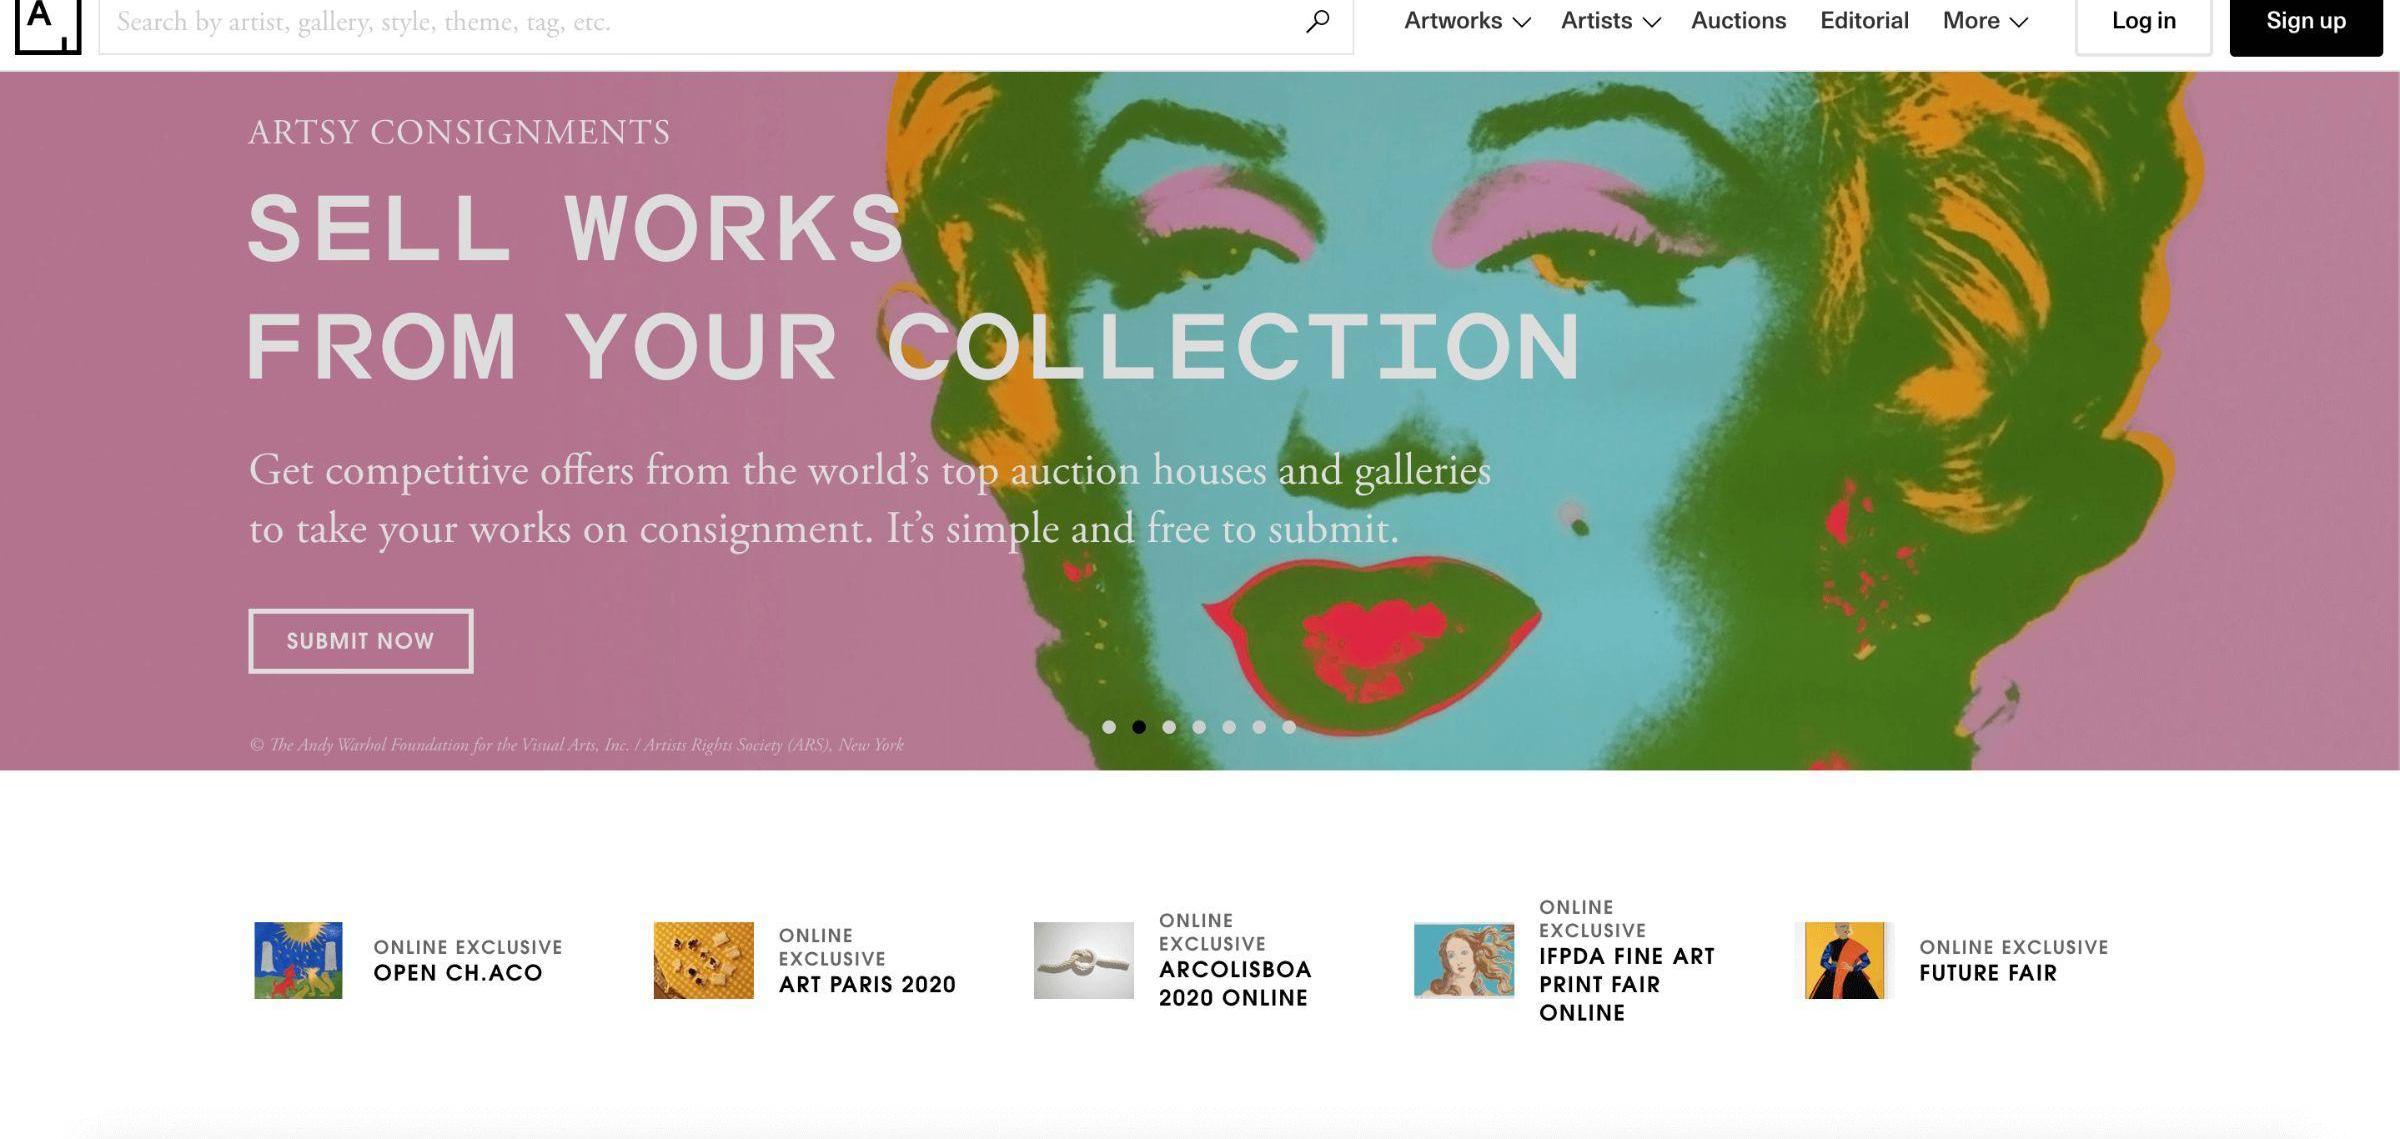Click the Sign up button
This screenshot has width=2400, height=1139.
[x=2306, y=22]
